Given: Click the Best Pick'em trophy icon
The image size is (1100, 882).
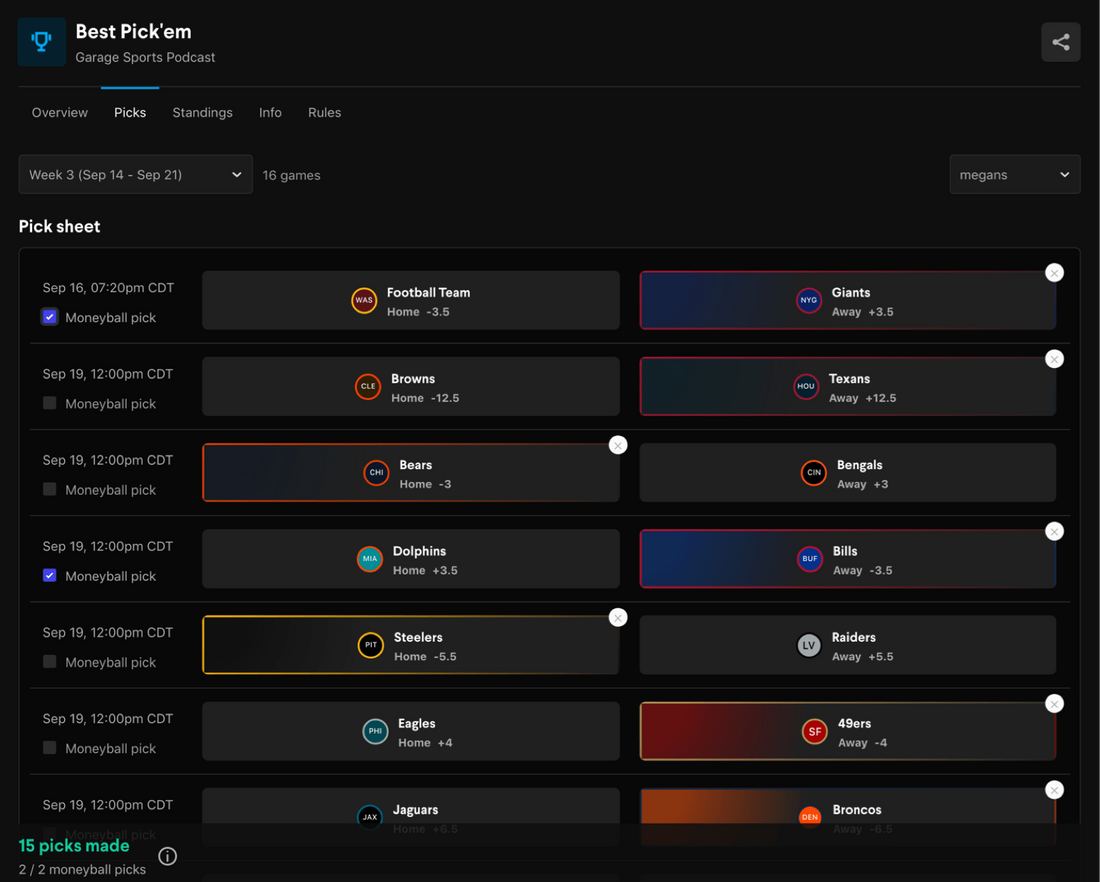Looking at the screenshot, I should (x=41, y=42).
